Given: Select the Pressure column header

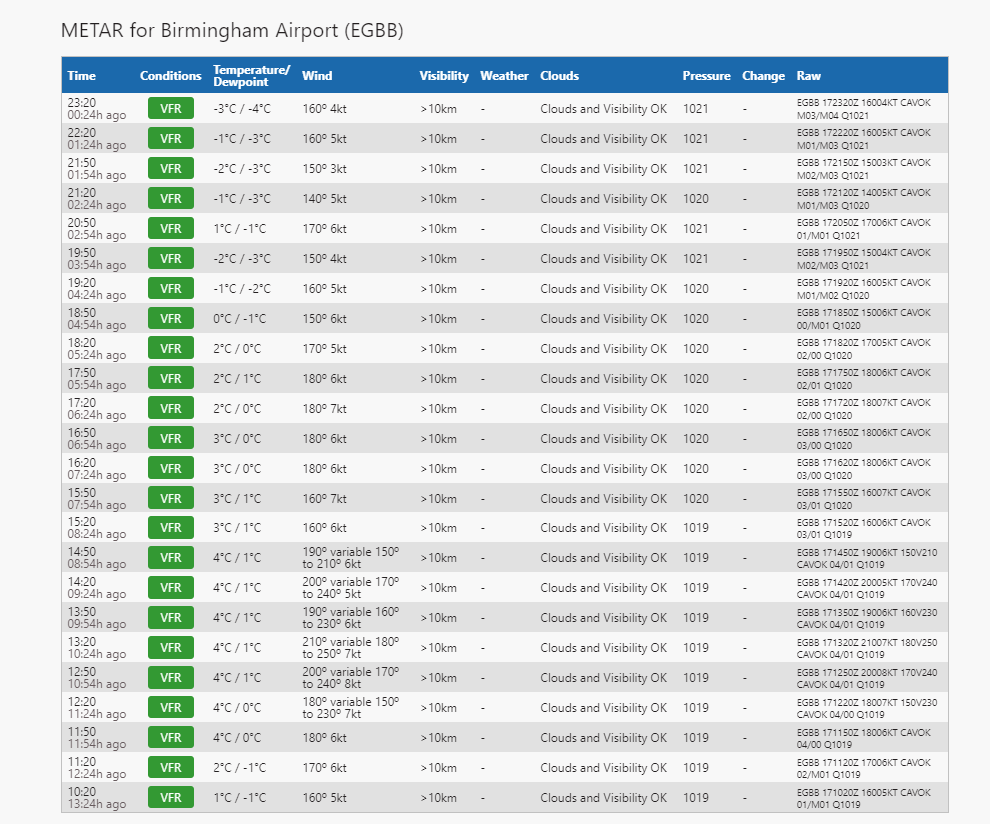Looking at the screenshot, I should tap(706, 76).
